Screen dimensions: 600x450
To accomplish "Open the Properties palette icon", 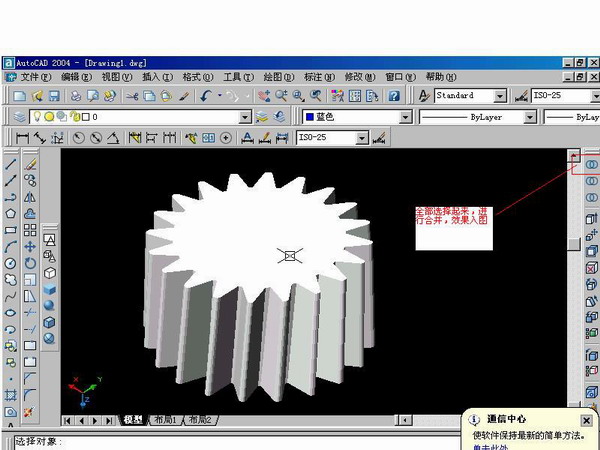I will click(x=338, y=95).
